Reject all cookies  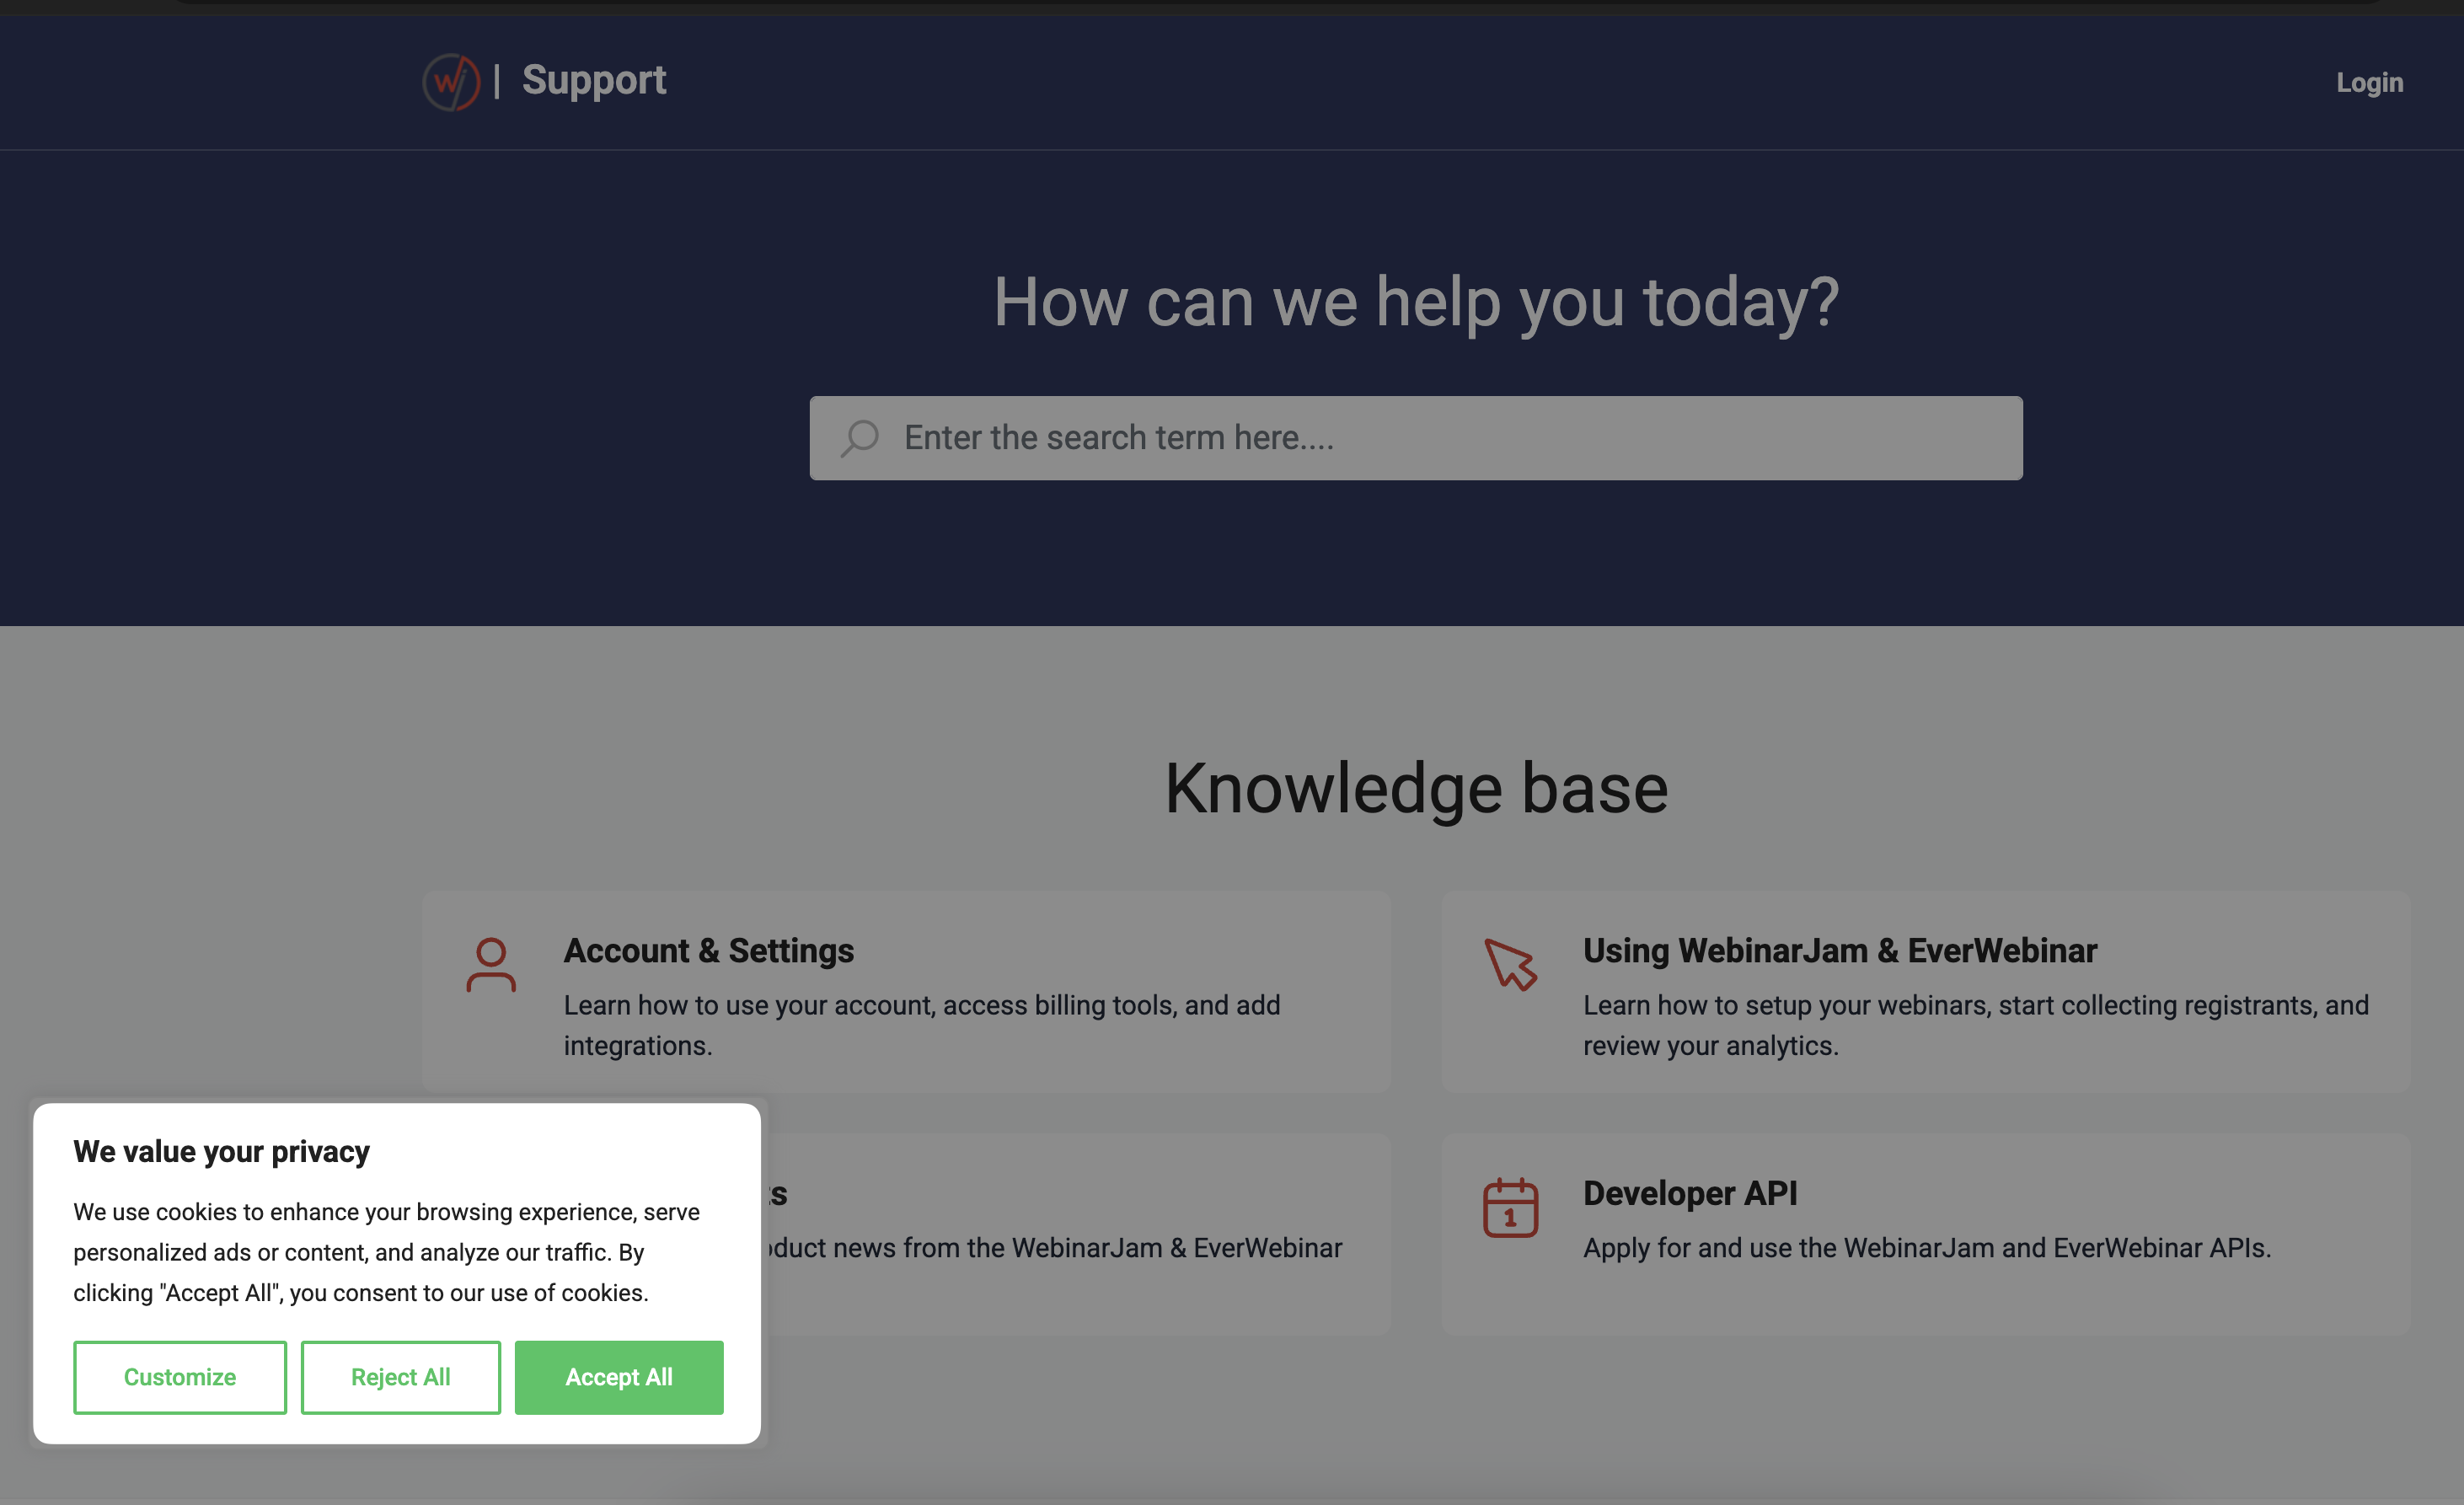pyautogui.click(x=400, y=1377)
